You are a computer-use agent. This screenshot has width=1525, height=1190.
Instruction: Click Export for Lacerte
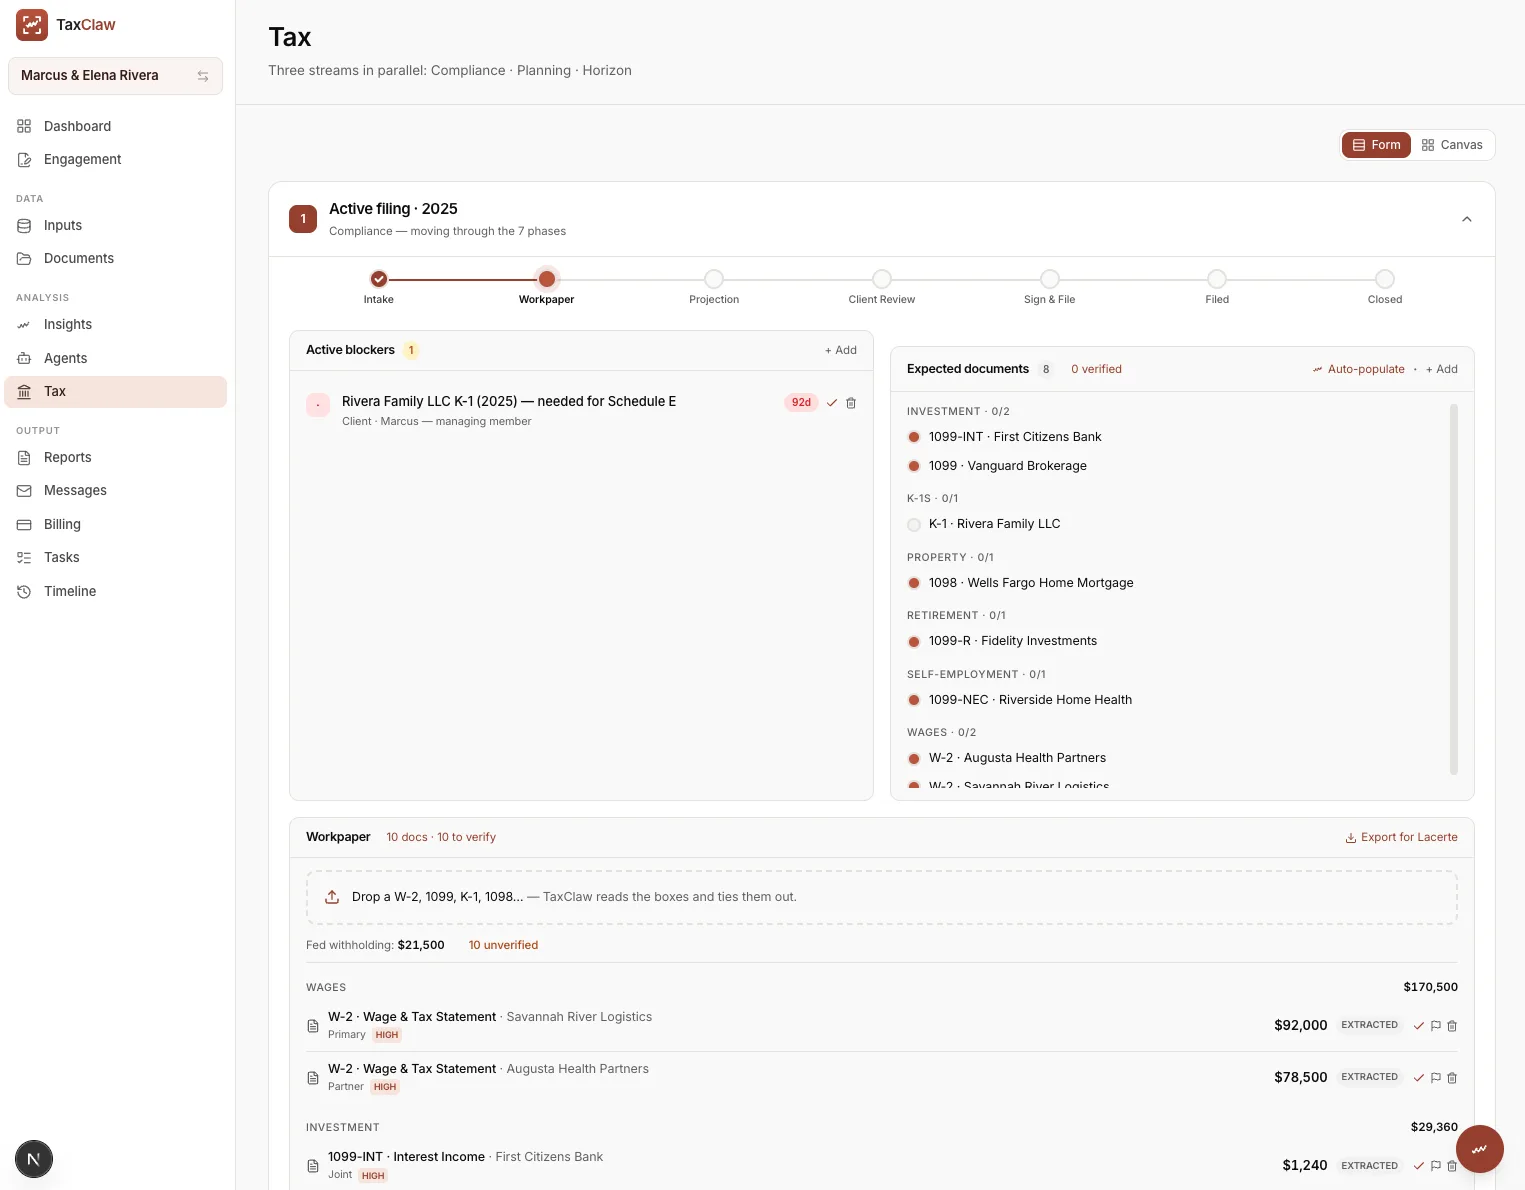pos(1401,838)
